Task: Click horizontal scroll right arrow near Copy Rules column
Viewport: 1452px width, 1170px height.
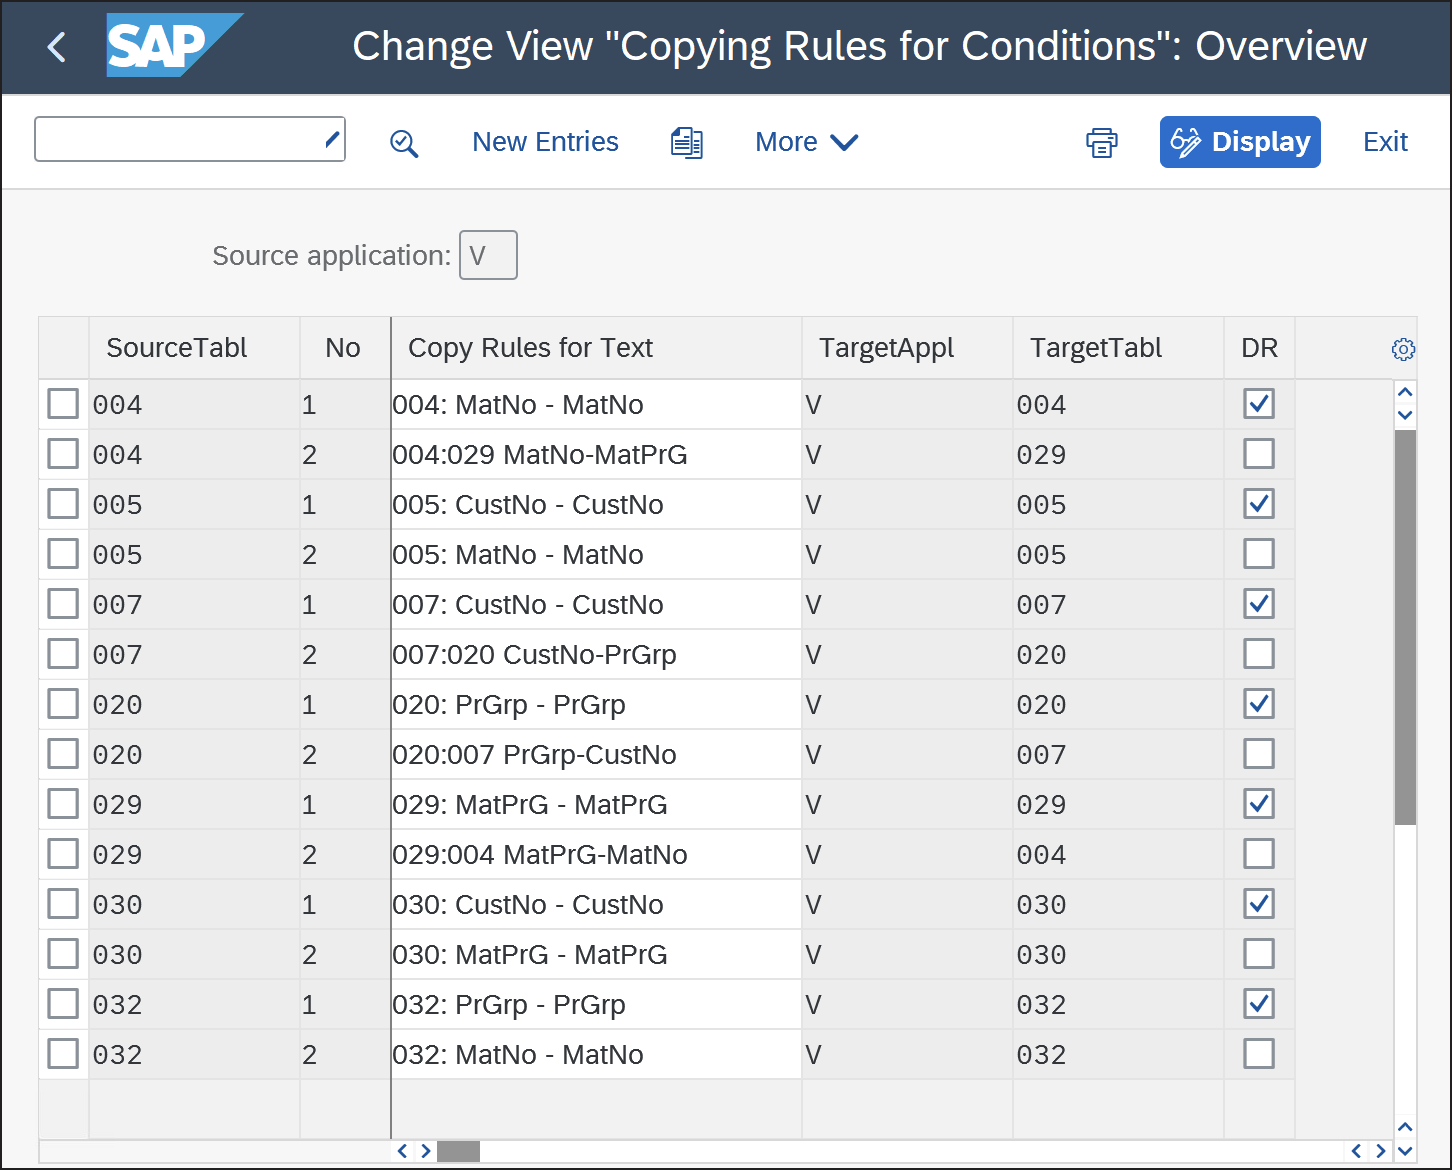Action: click(426, 1151)
